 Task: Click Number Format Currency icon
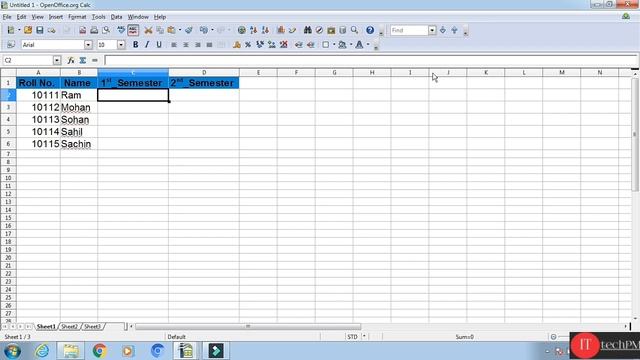click(x=237, y=44)
